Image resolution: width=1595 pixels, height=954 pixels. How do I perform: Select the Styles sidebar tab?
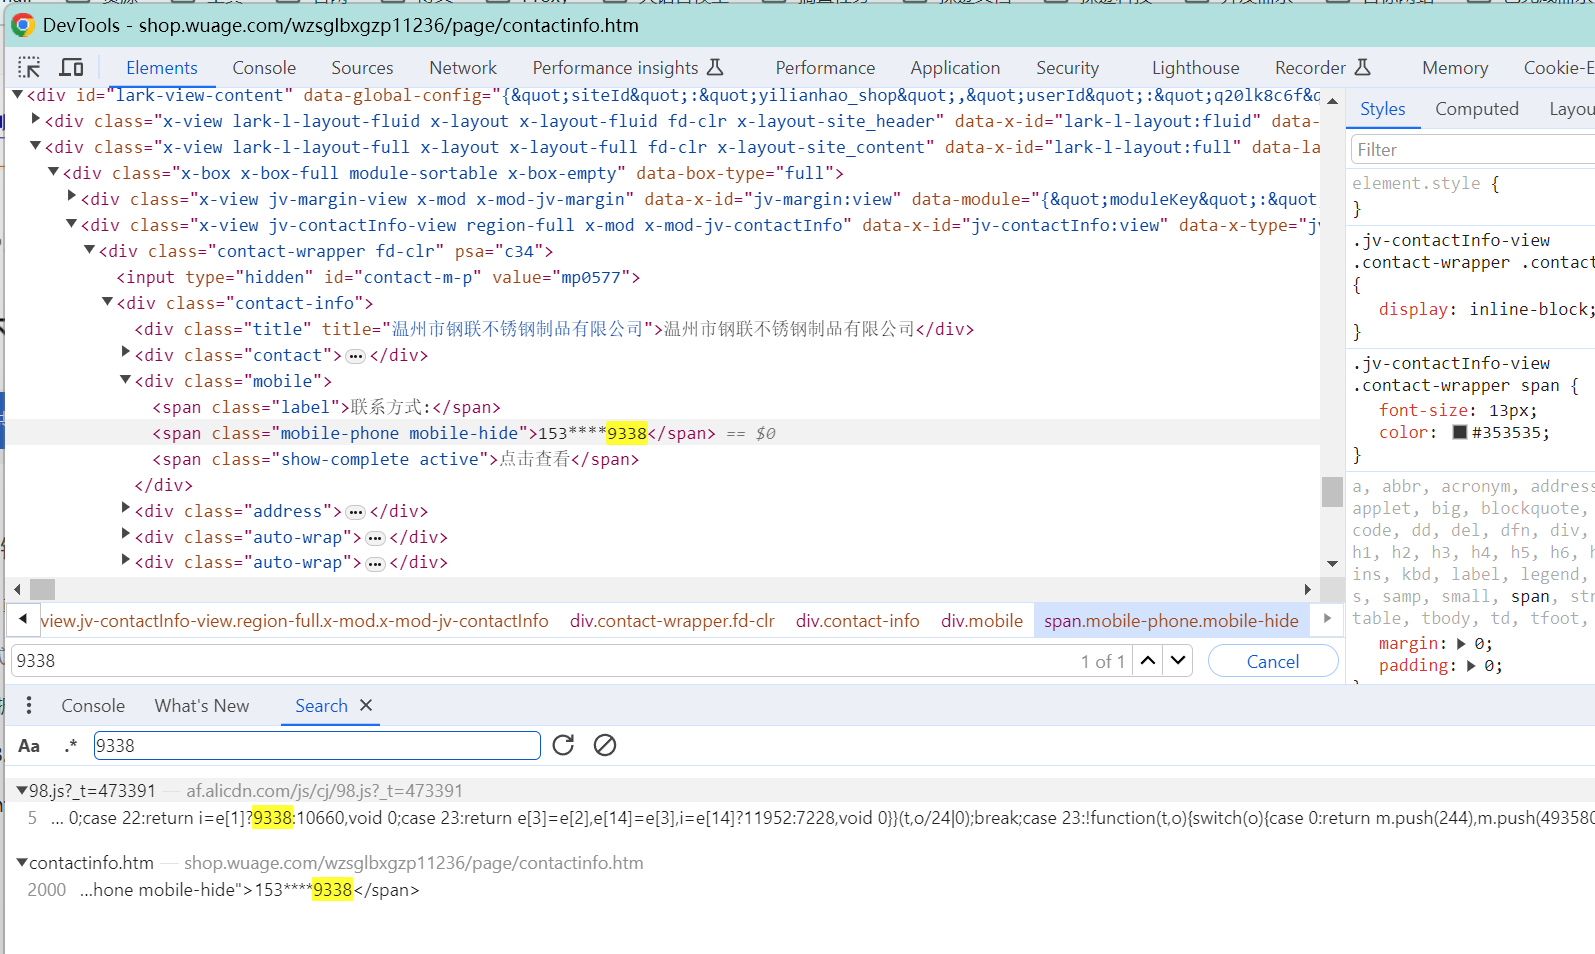coord(1382,109)
